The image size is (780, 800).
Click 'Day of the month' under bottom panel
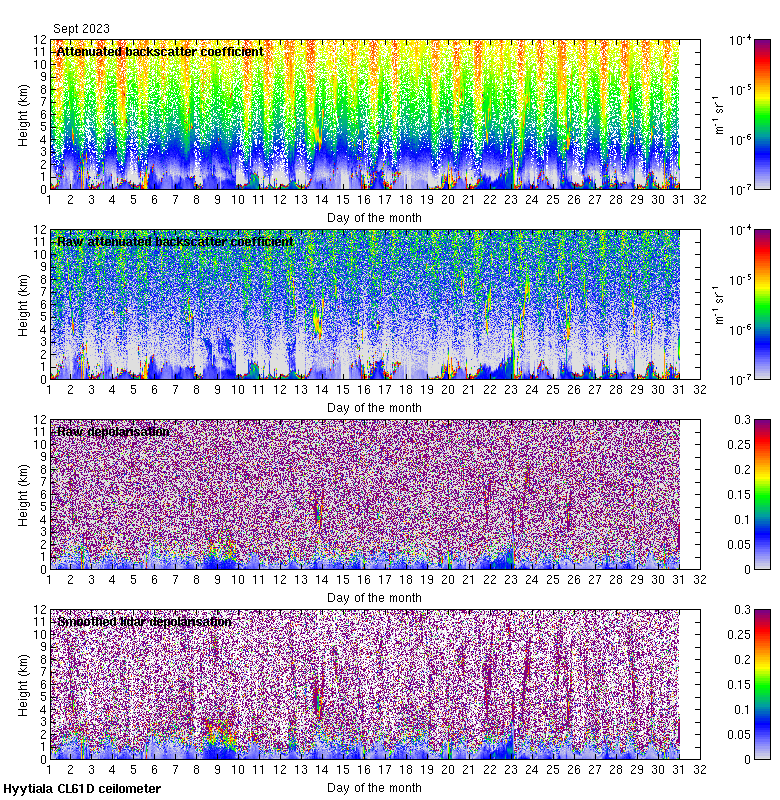pyautogui.click(x=374, y=787)
